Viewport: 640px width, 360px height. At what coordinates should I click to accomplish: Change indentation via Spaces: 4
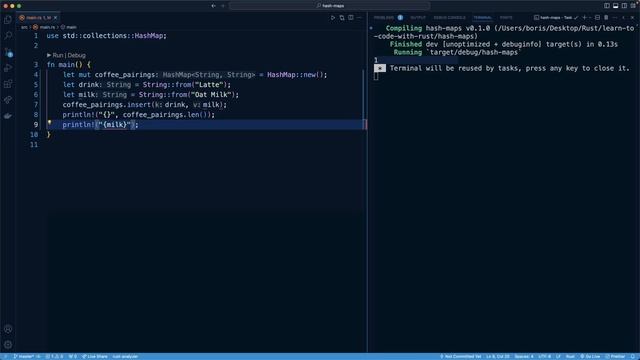click(524, 356)
